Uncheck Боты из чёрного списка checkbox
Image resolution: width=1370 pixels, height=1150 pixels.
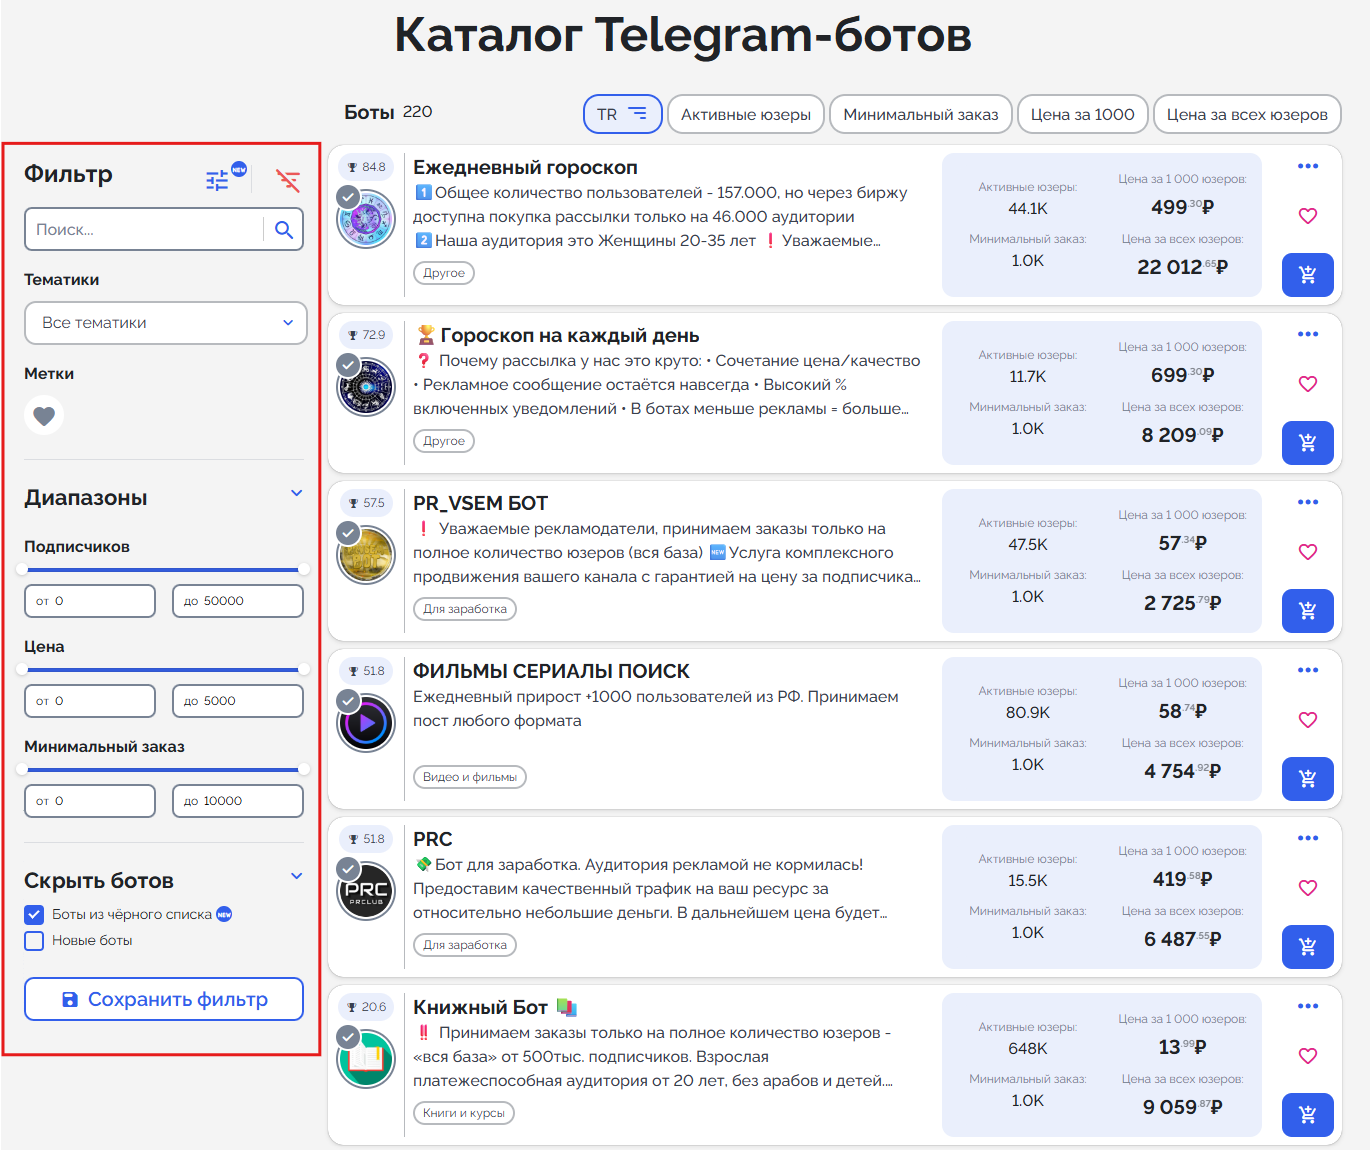(x=35, y=914)
